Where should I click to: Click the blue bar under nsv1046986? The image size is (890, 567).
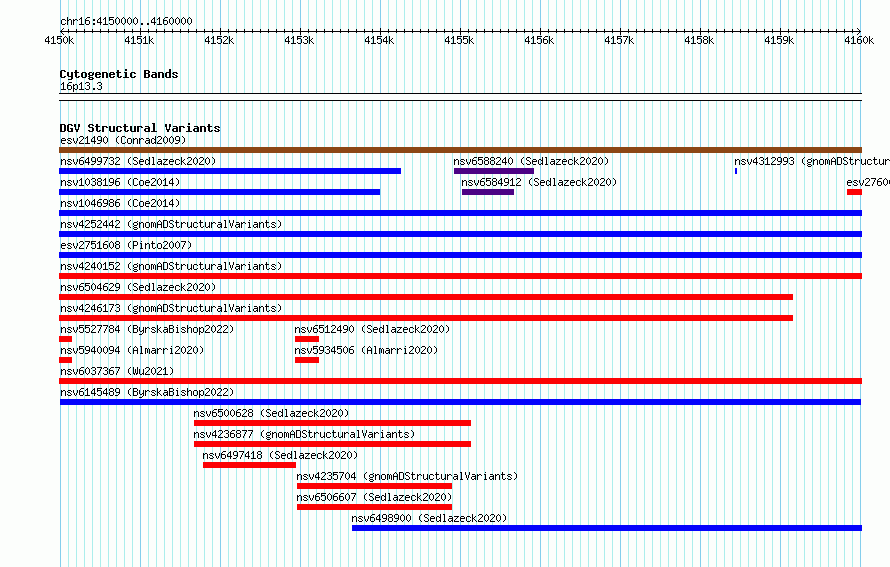460,213
